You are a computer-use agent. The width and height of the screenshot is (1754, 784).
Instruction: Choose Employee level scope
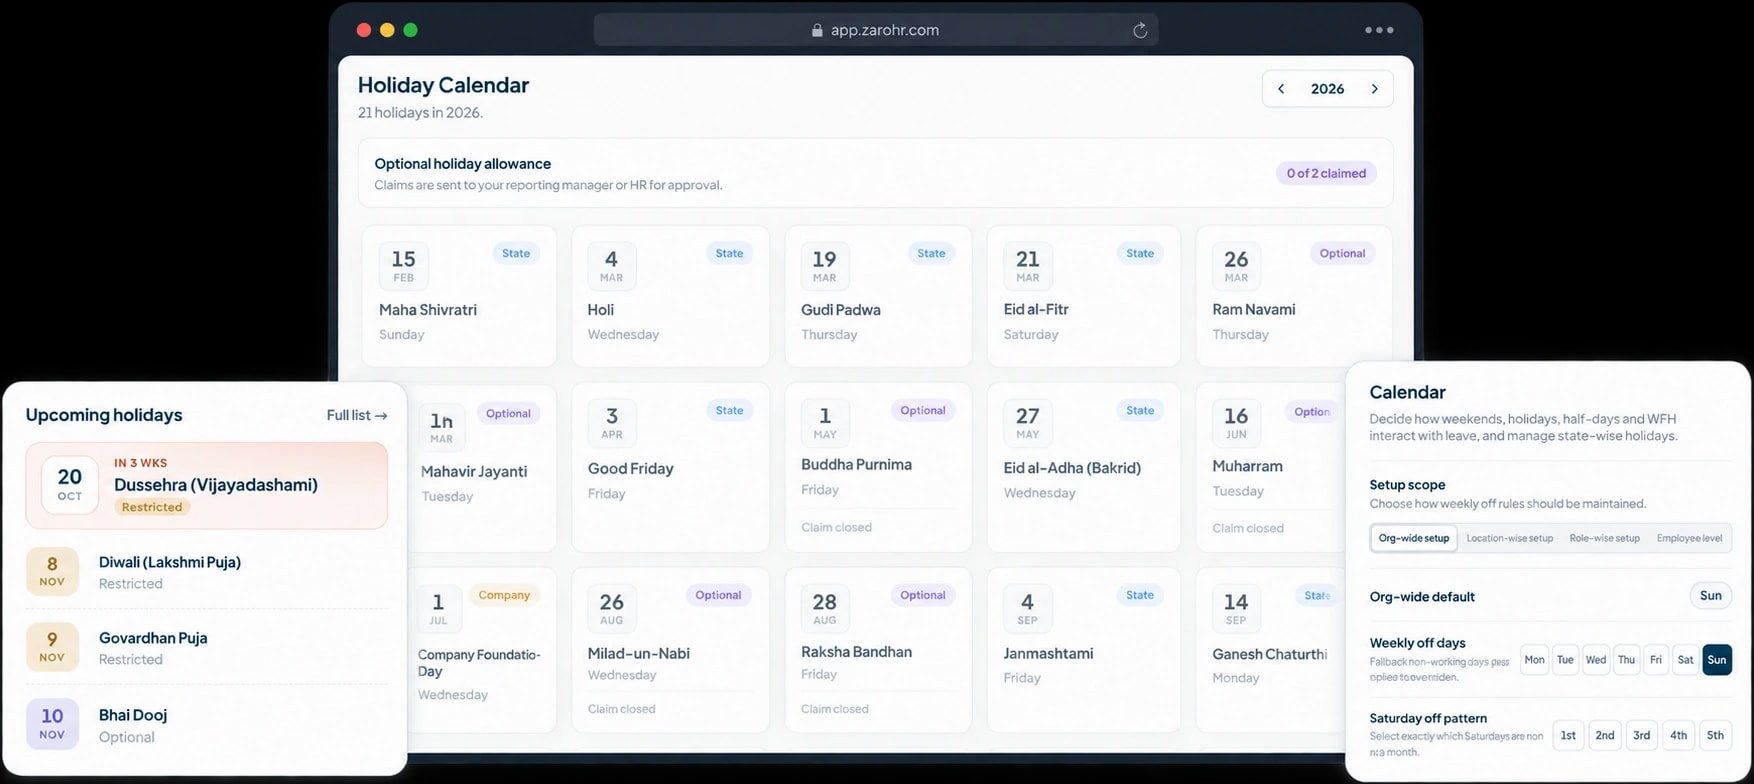click(1689, 538)
